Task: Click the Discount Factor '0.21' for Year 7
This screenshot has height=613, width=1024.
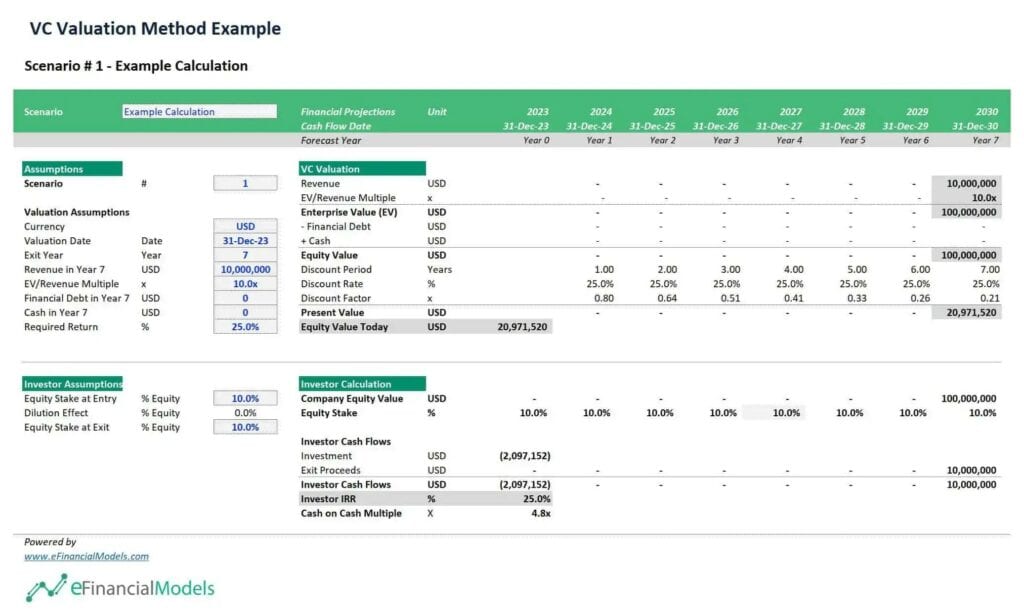Action: click(989, 298)
